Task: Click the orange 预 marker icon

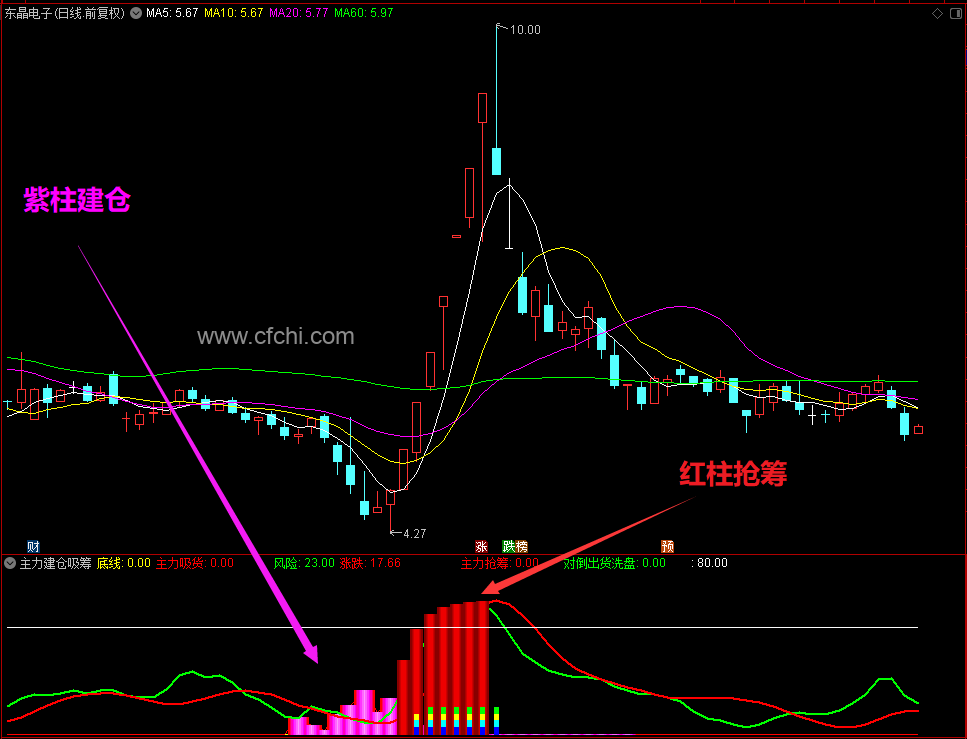Action: (x=667, y=547)
